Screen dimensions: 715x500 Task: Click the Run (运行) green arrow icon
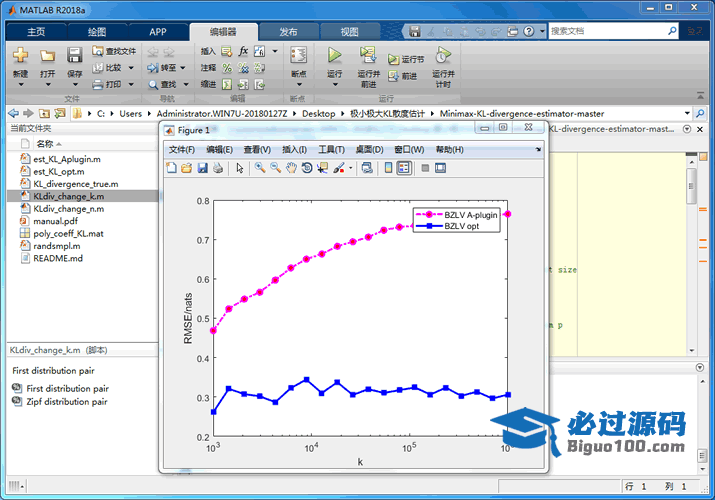334,55
